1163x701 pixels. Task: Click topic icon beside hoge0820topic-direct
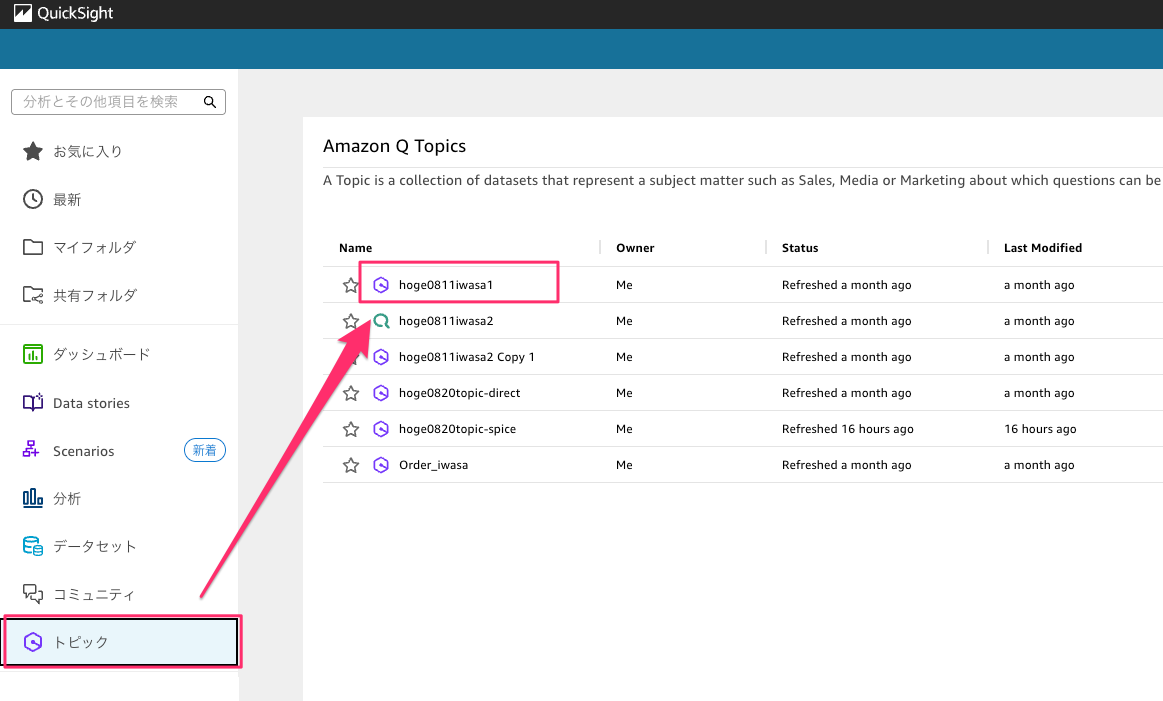380,393
